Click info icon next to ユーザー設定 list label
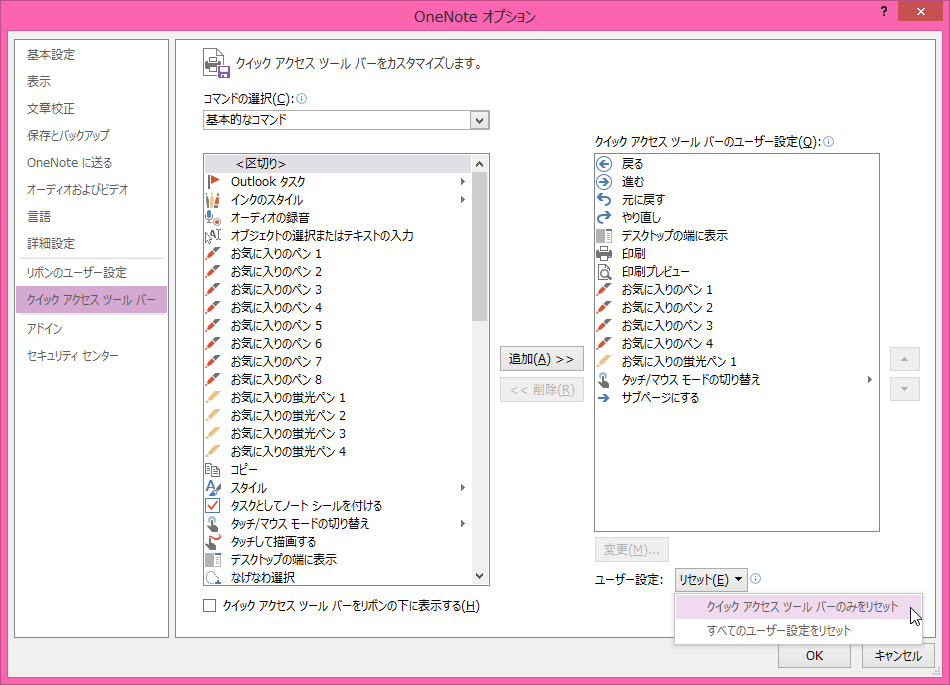The height and width of the screenshot is (685, 950). [828, 142]
